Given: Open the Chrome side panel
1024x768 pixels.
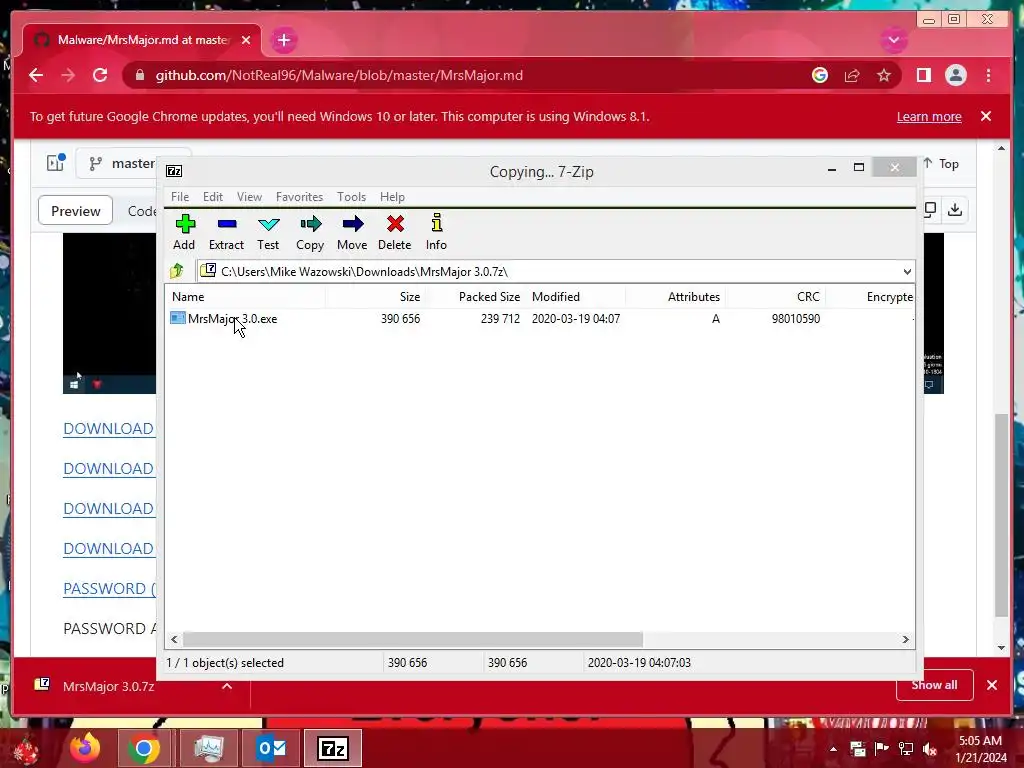Looking at the screenshot, I should tap(923, 75).
